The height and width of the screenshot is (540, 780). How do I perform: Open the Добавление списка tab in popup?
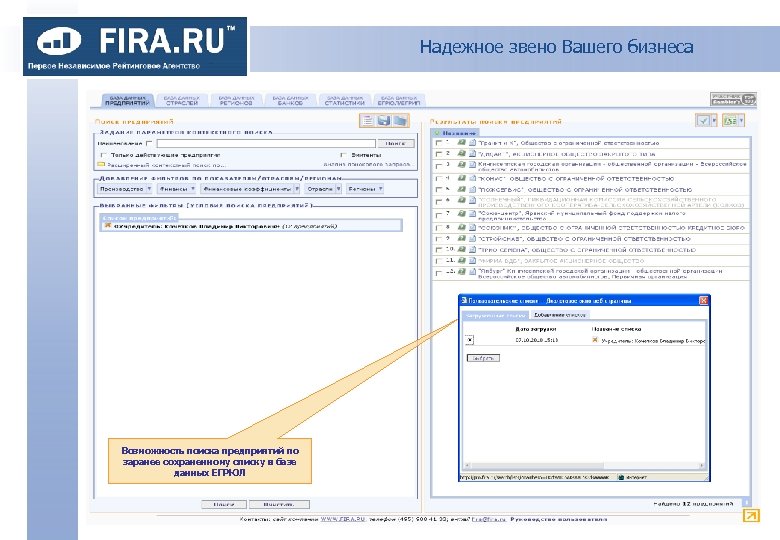pos(559,315)
